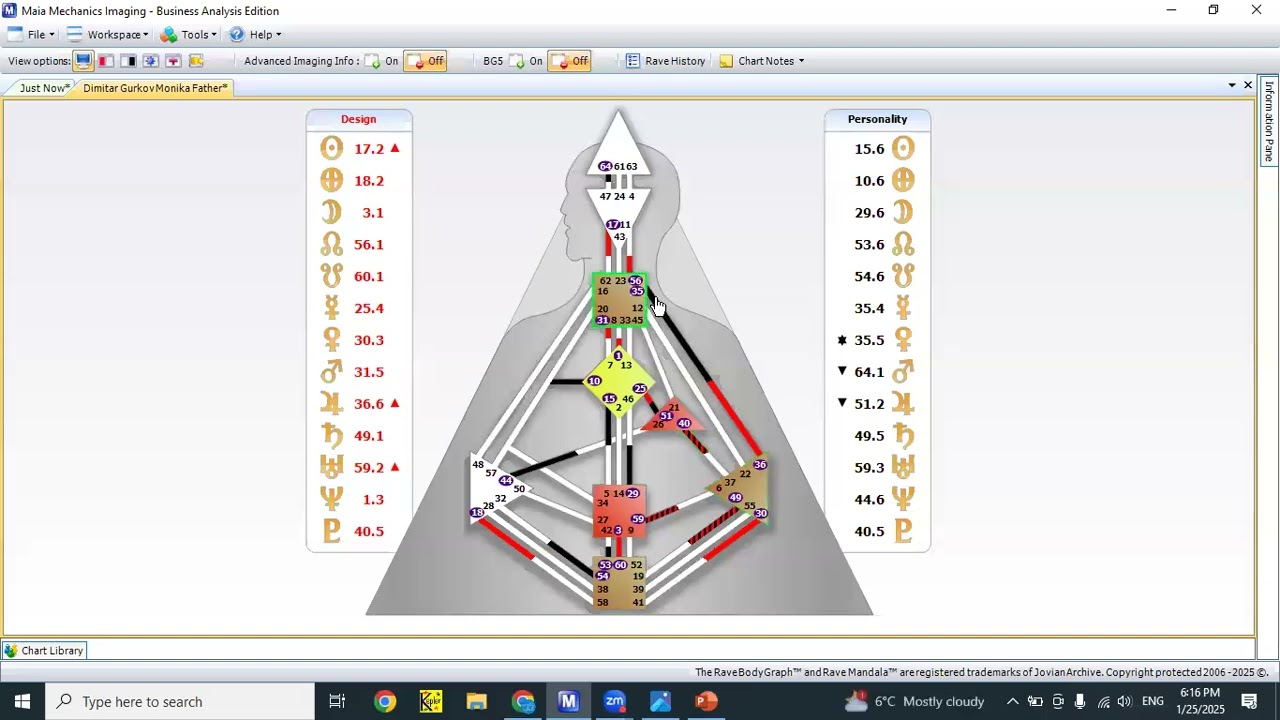
Task: Switch to Dimitar Gurkov Monika Father tab
Action: 155,88
